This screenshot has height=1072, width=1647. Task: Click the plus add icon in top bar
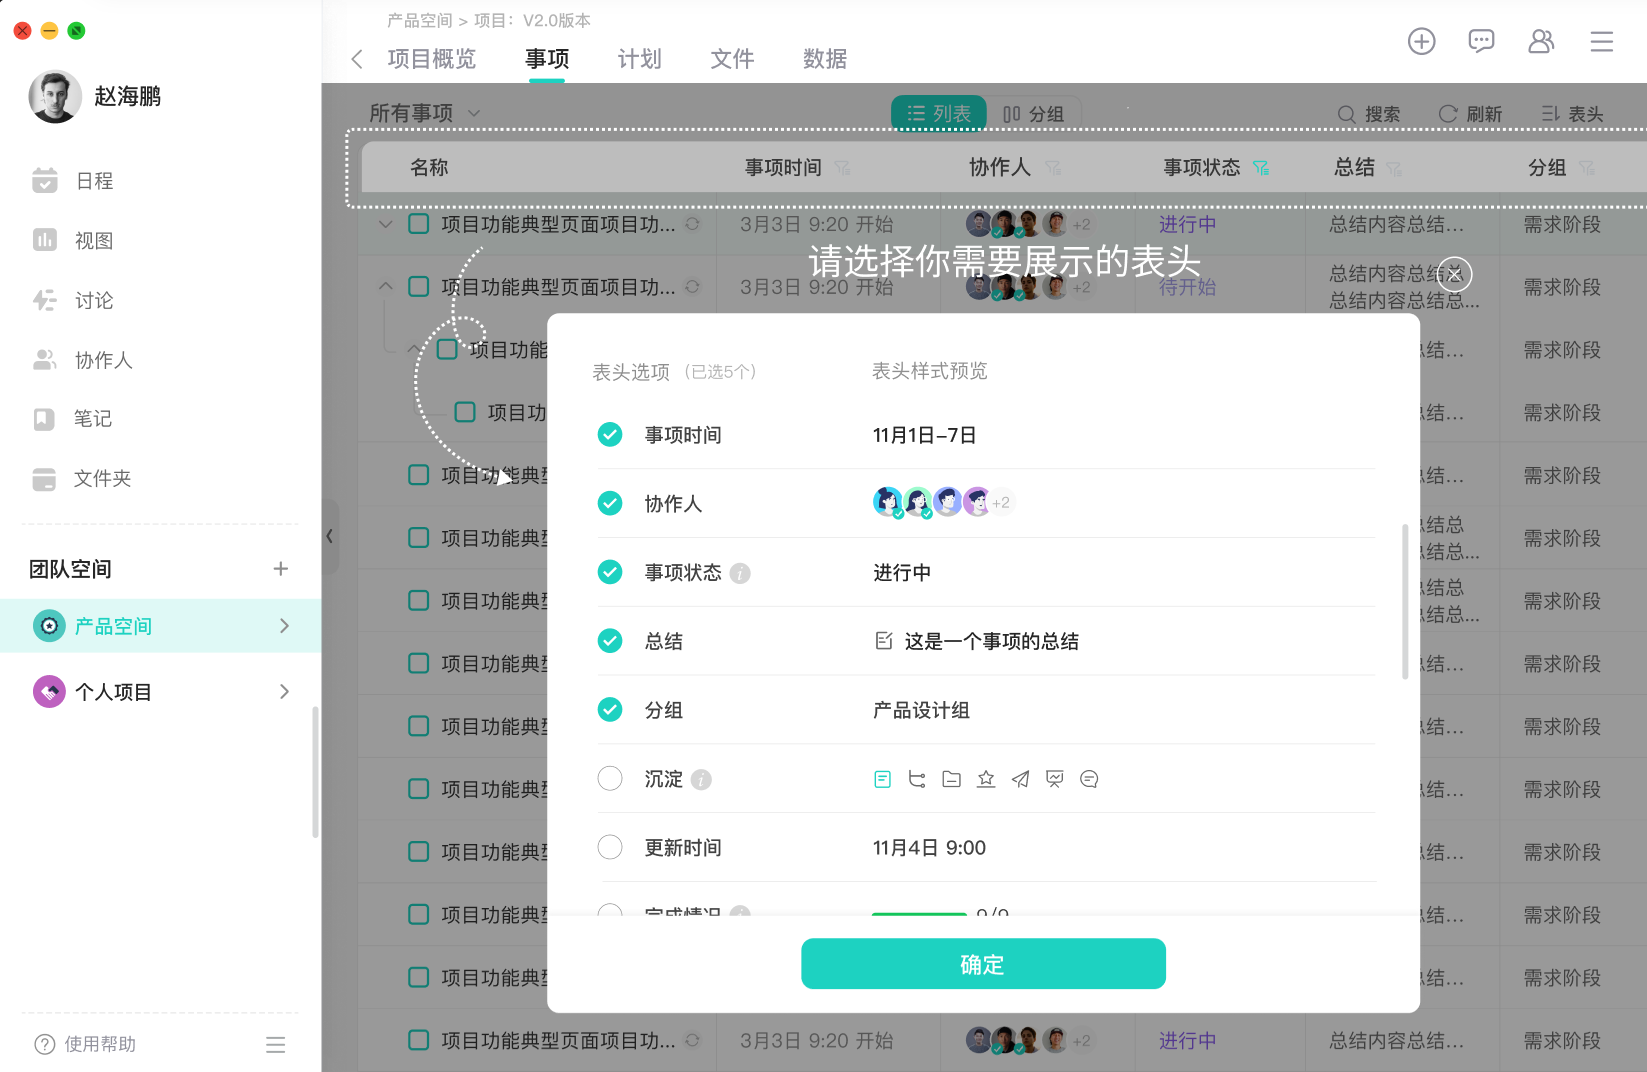point(1421,41)
